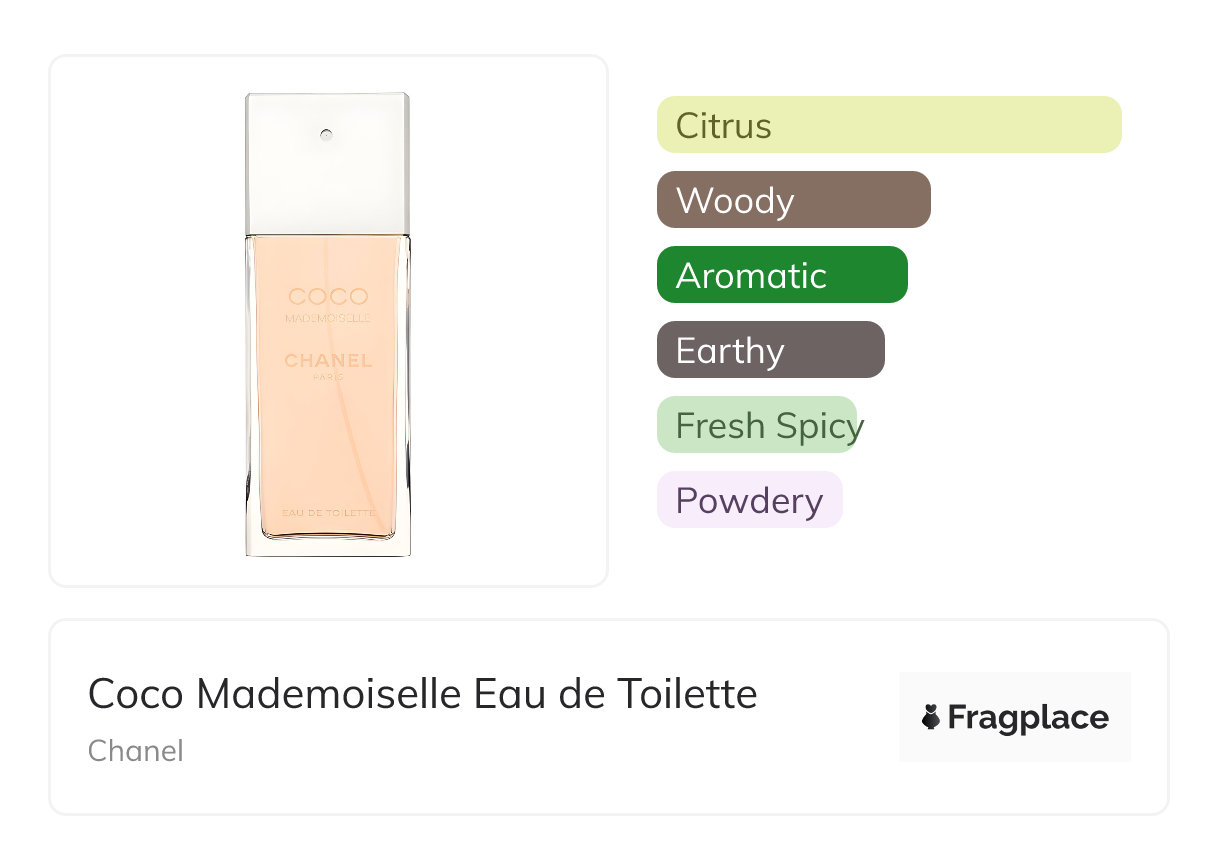
Task: Open the Fragplace wordmark text link
Action: pos(1027,718)
